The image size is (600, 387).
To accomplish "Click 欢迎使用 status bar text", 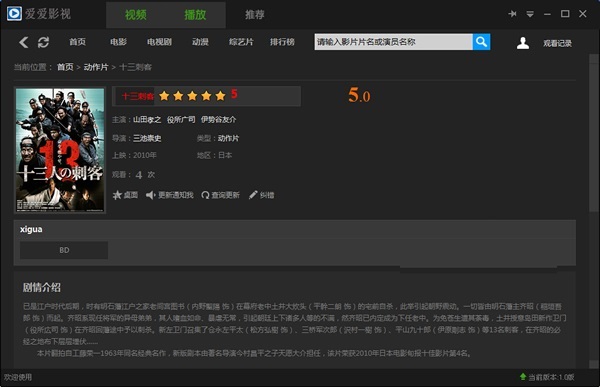I will (x=18, y=377).
